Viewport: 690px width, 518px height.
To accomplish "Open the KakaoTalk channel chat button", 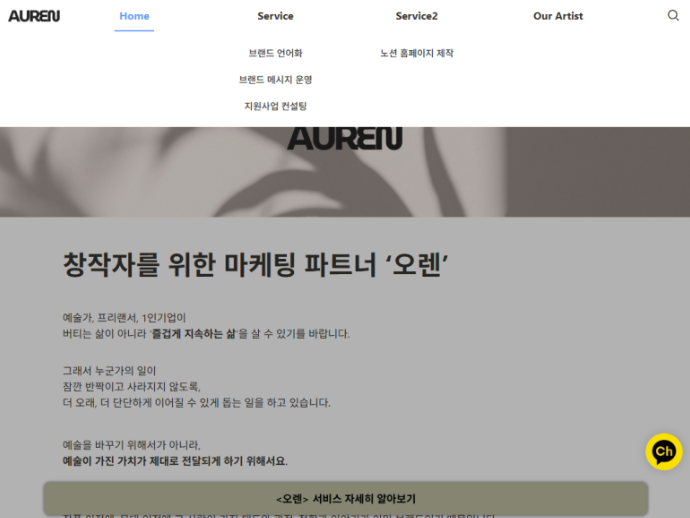I will pos(664,452).
